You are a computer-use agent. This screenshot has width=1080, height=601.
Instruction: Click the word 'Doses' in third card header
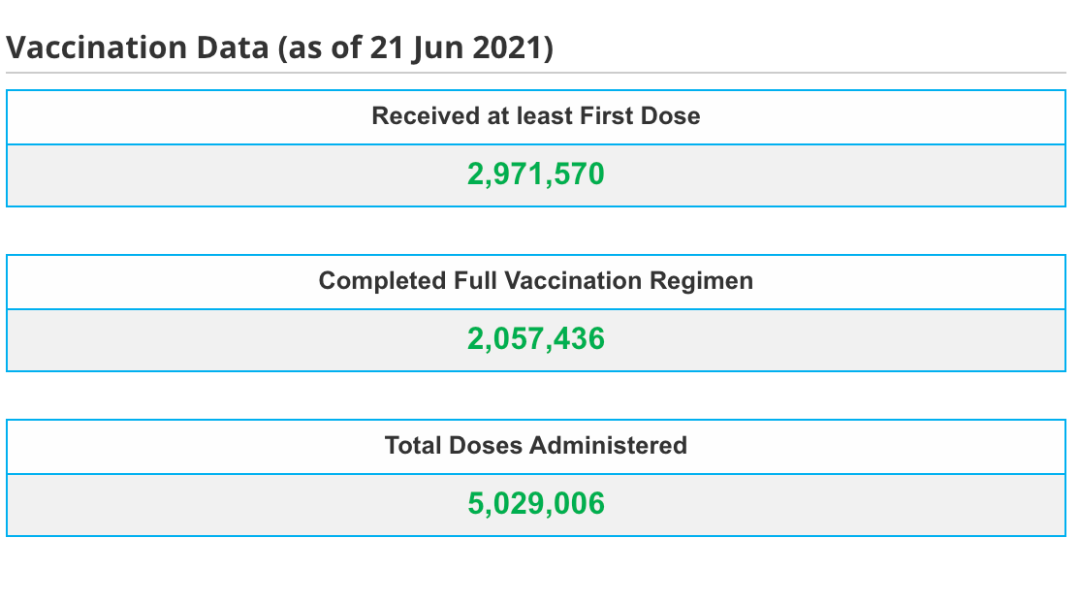click(486, 445)
